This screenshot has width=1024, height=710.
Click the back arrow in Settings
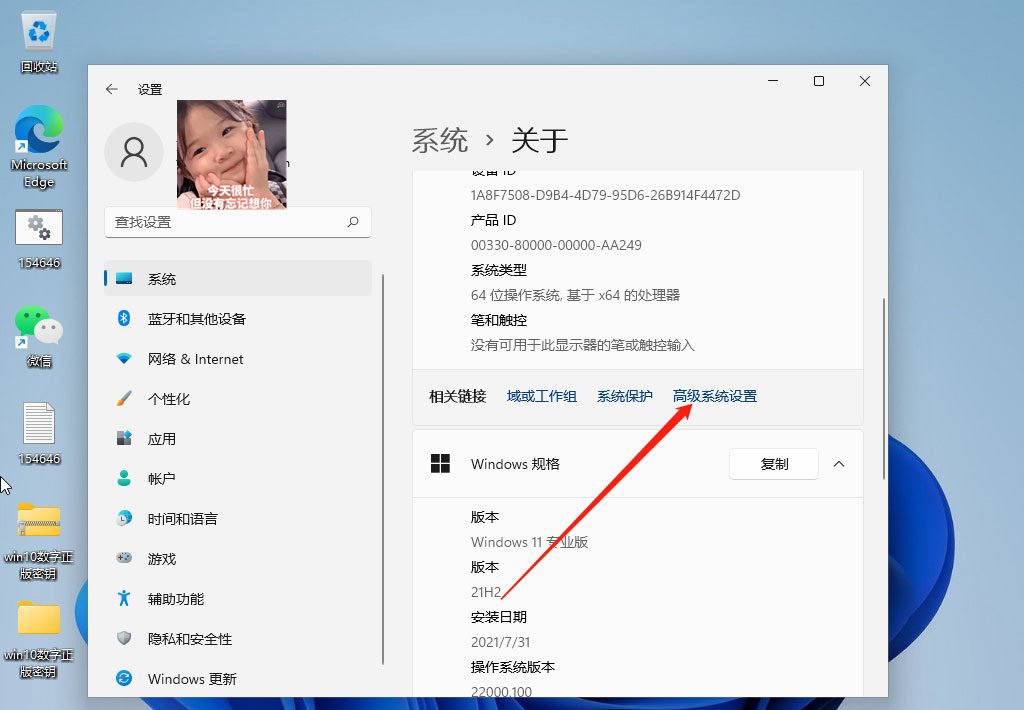click(112, 89)
